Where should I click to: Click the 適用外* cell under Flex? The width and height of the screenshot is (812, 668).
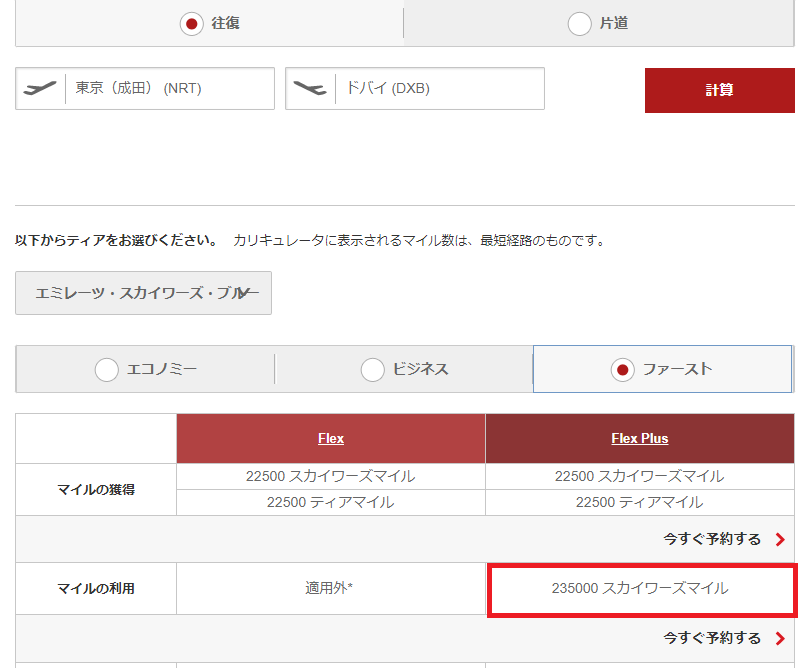[331, 588]
